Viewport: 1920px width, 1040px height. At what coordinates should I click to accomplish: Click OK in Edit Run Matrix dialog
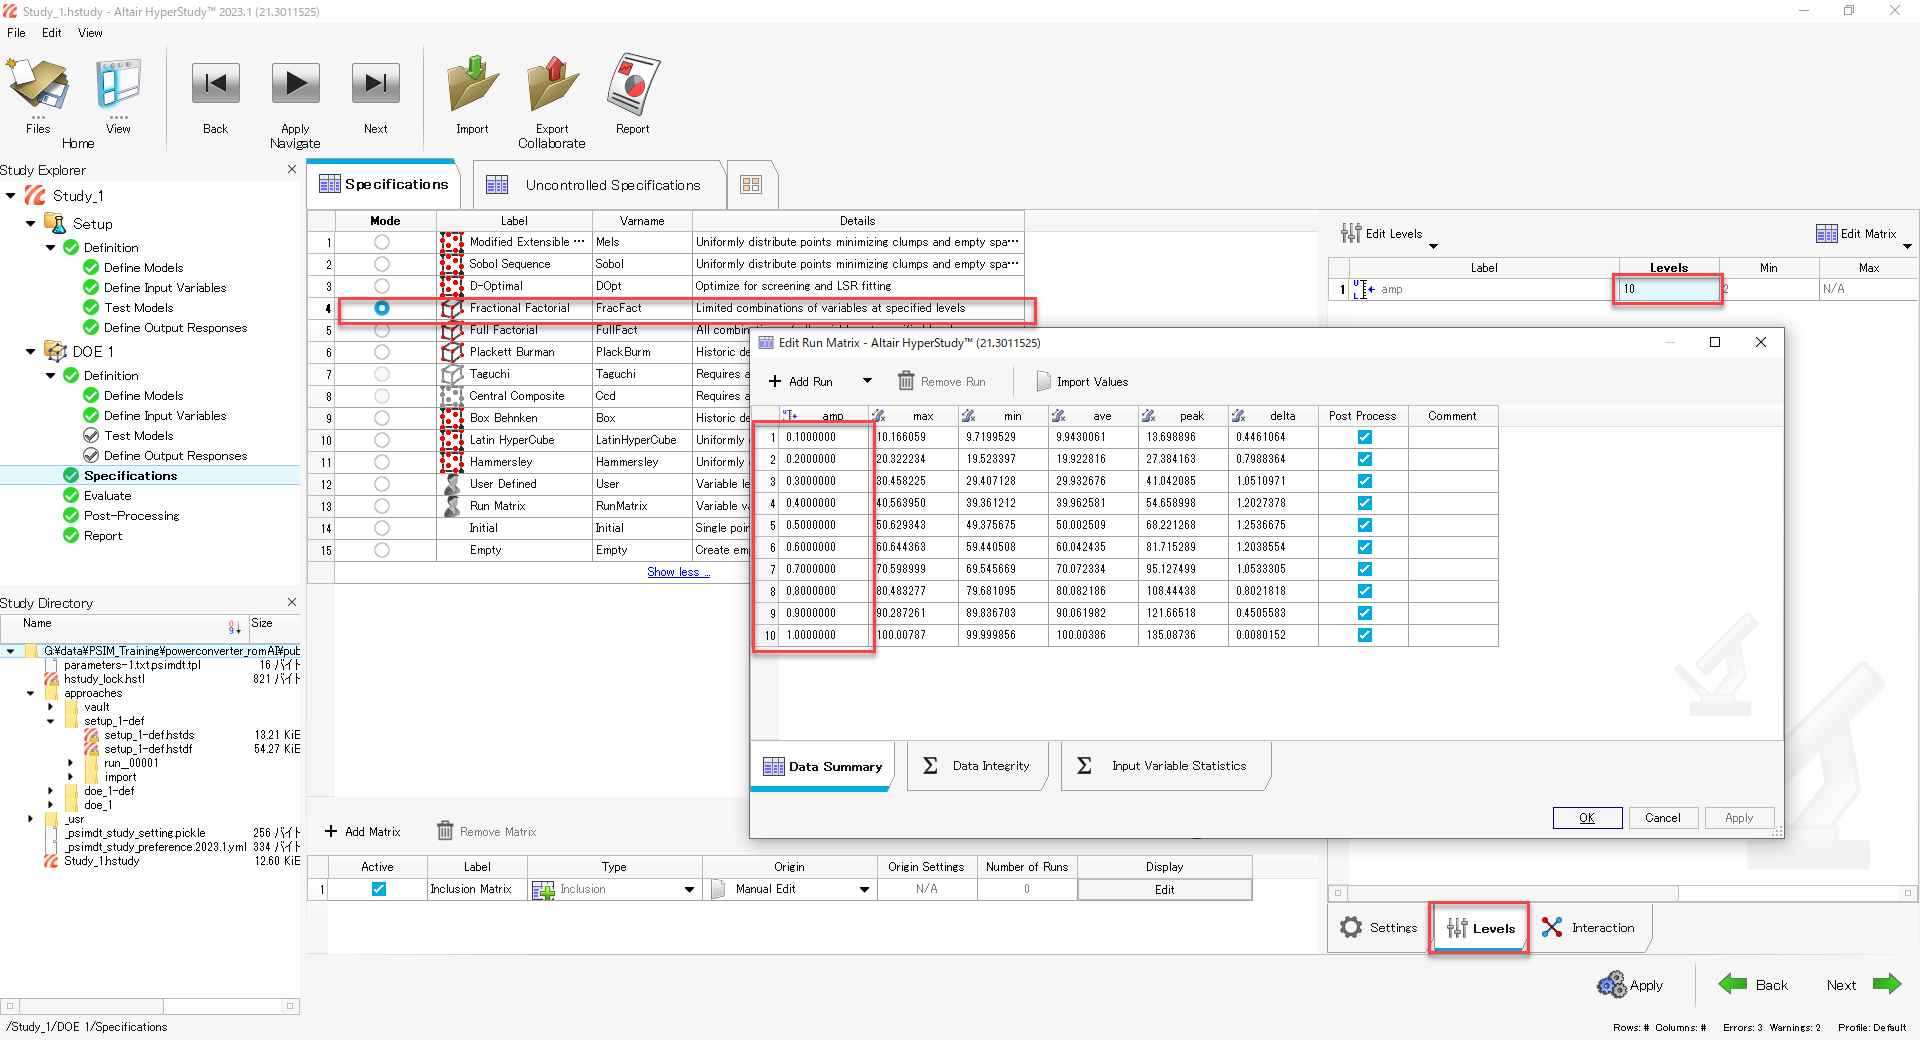[x=1587, y=818]
